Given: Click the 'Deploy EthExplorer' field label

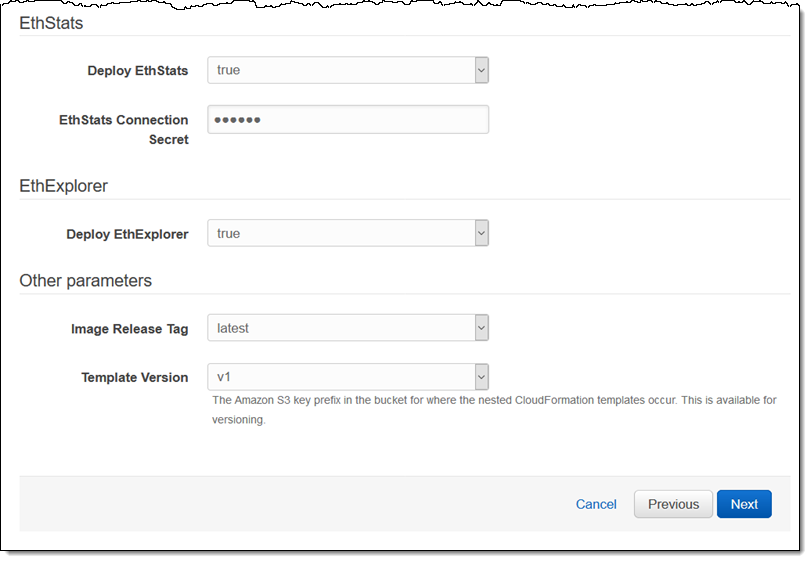Looking at the screenshot, I should click(x=127, y=234).
